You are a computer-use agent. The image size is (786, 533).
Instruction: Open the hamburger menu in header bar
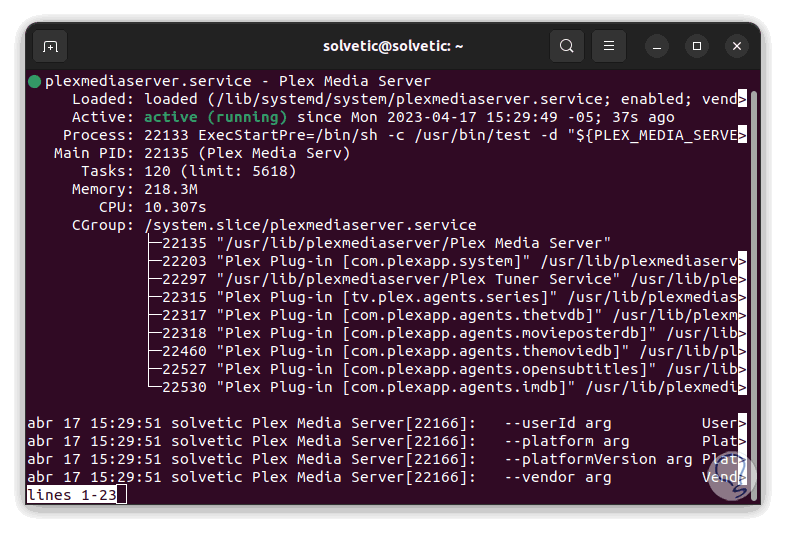tap(608, 46)
